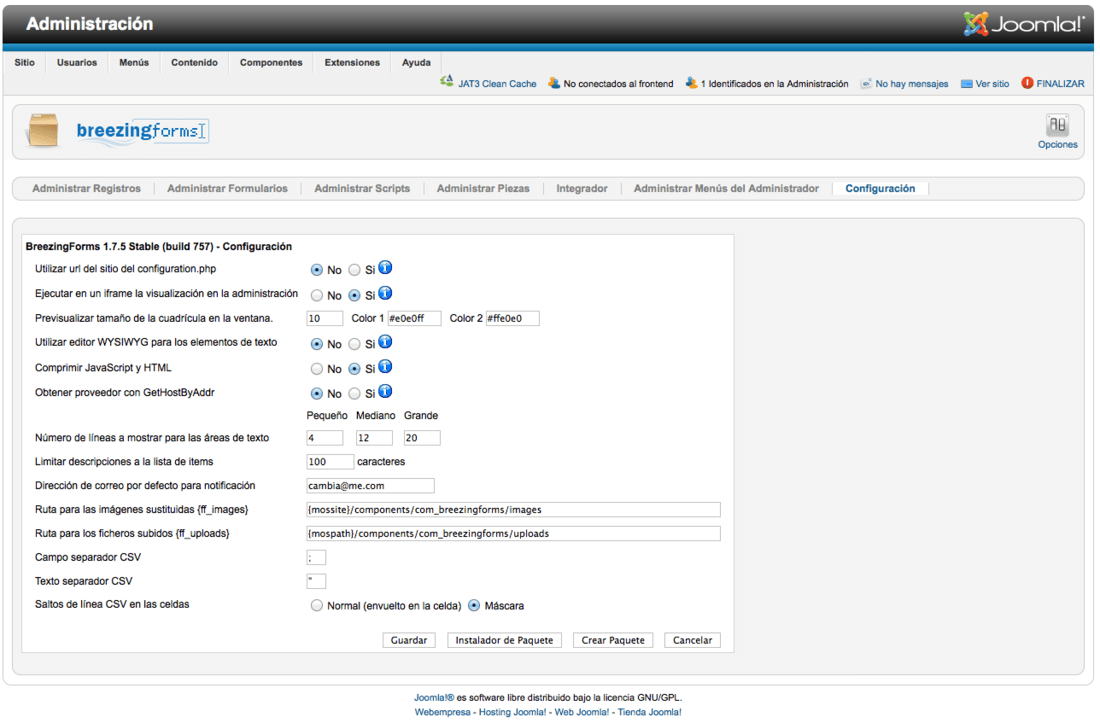The image size is (1100, 723).
Task: Click the red FINALIZAR logout icon
Action: tap(1027, 83)
